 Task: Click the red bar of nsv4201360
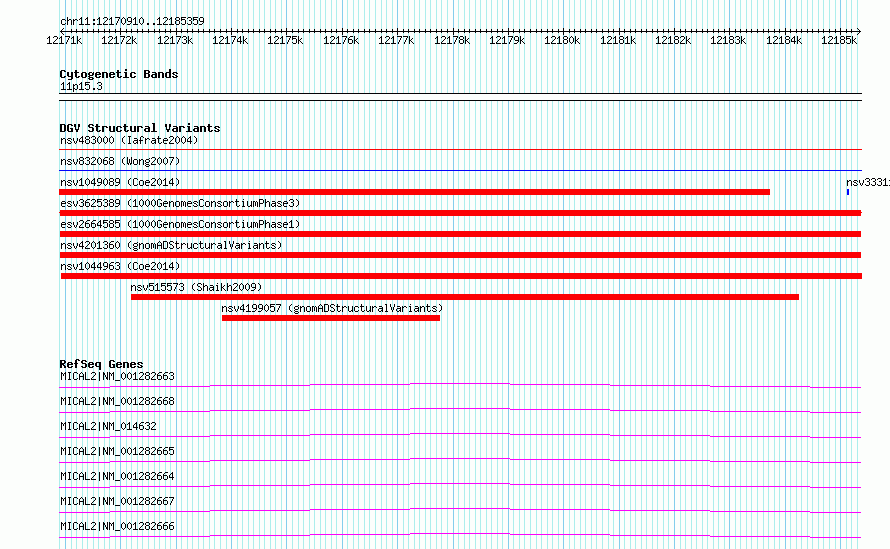click(460, 255)
